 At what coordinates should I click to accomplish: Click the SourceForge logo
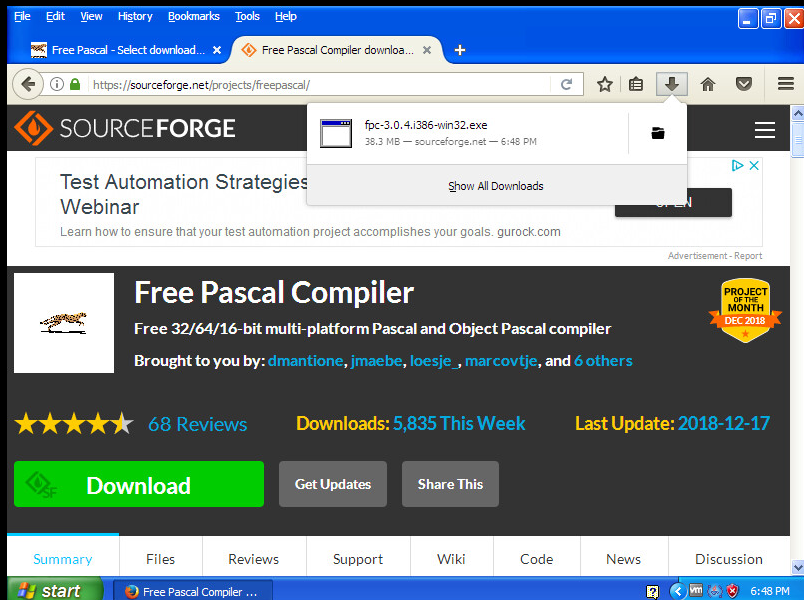click(x=125, y=128)
